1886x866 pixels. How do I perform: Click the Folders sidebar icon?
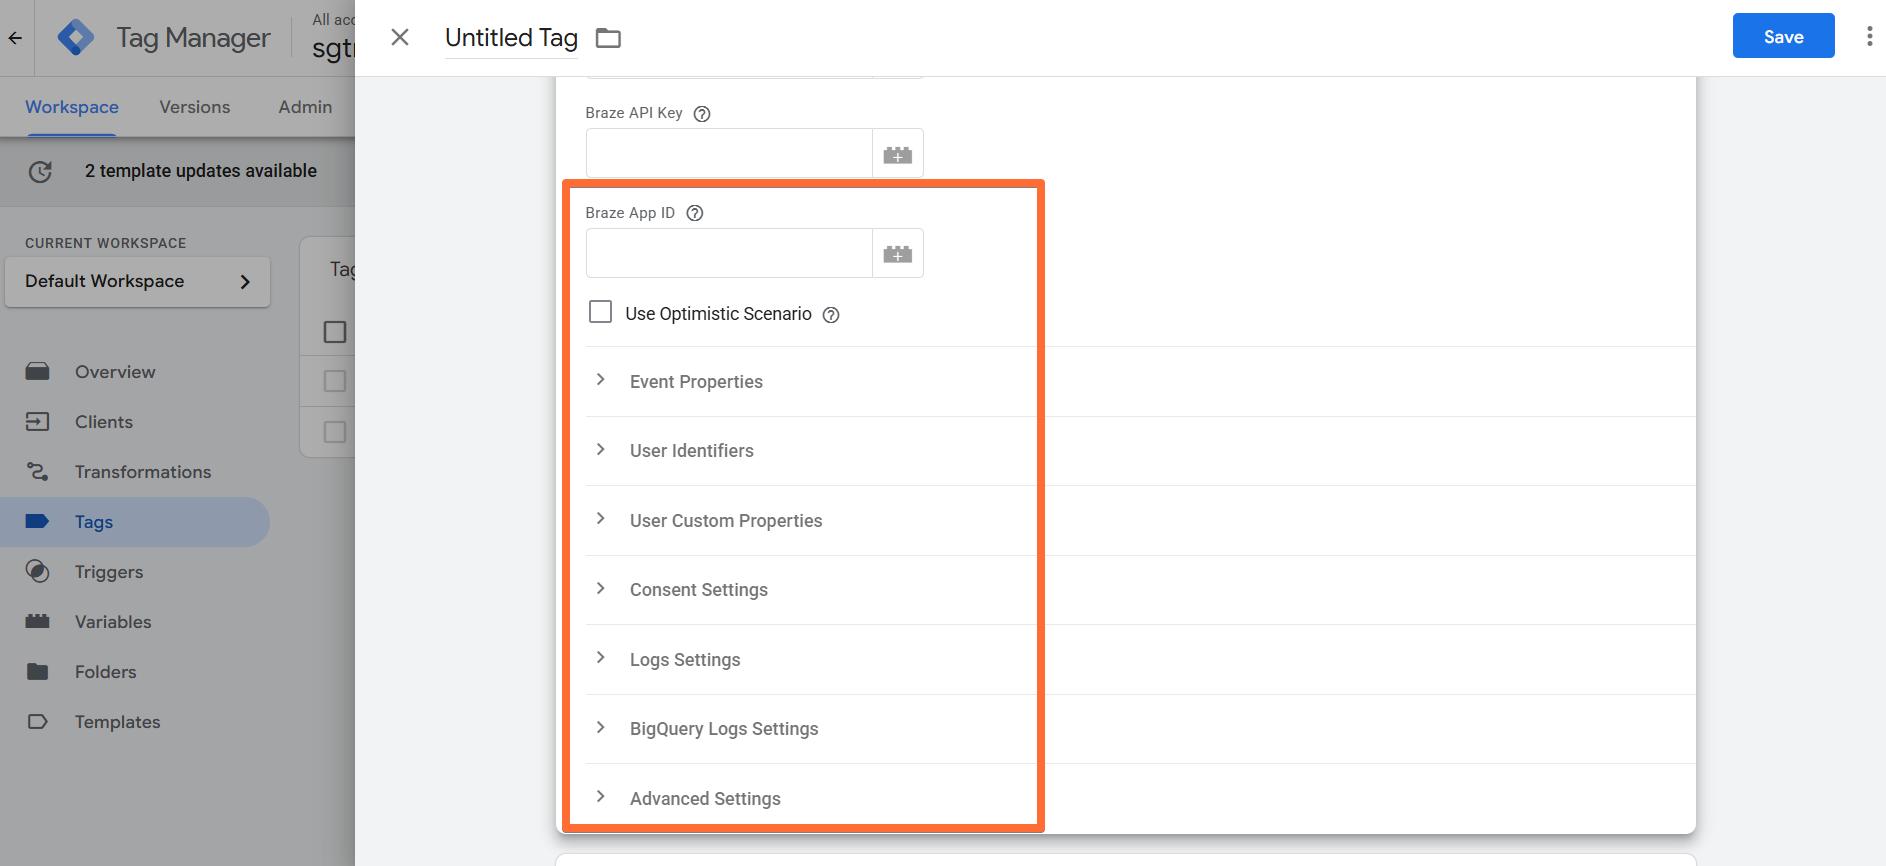(37, 671)
